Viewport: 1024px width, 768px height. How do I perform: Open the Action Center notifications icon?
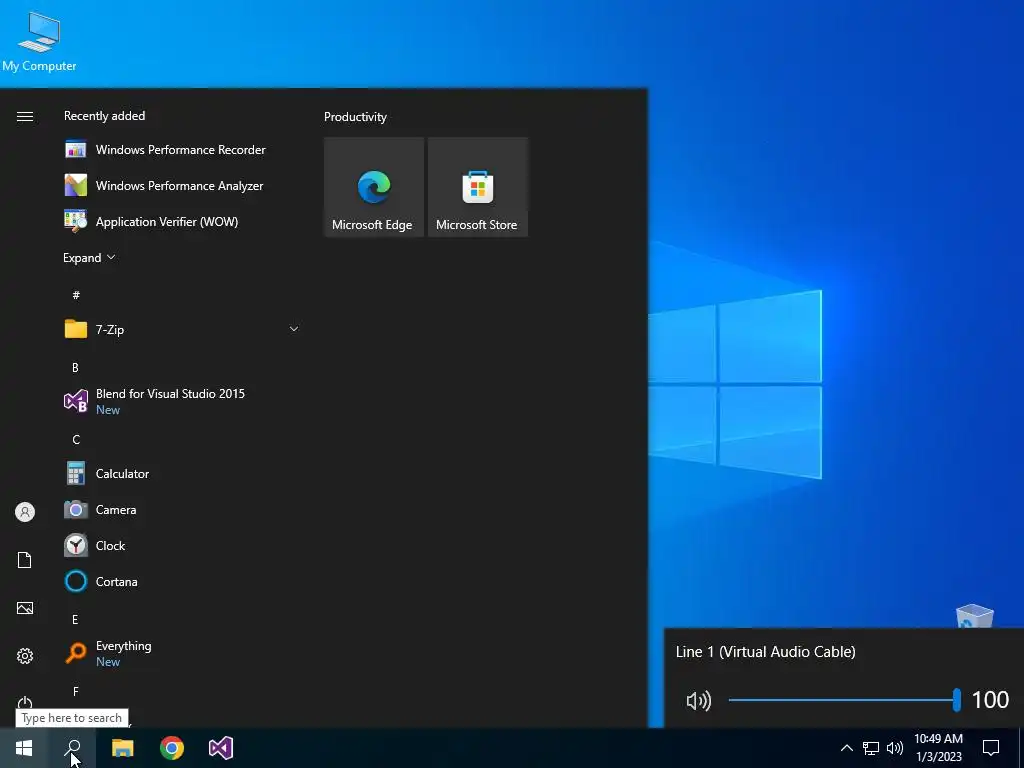(991, 748)
